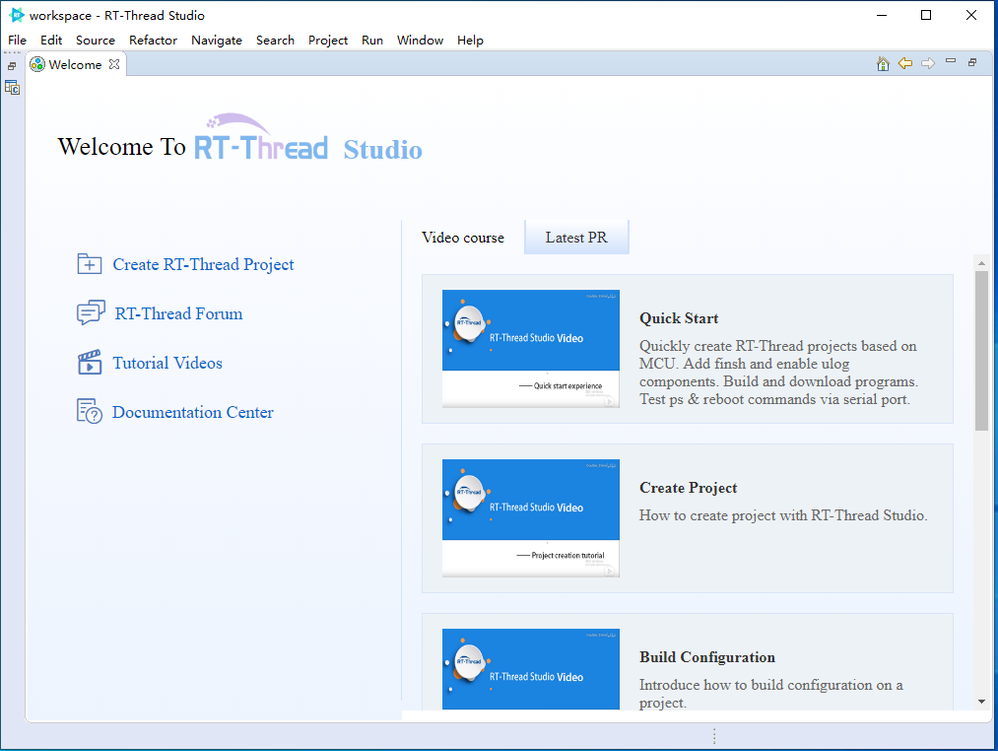998x751 pixels.
Task: Open the C project explorer sidebar icon
Action: [x=12, y=87]
